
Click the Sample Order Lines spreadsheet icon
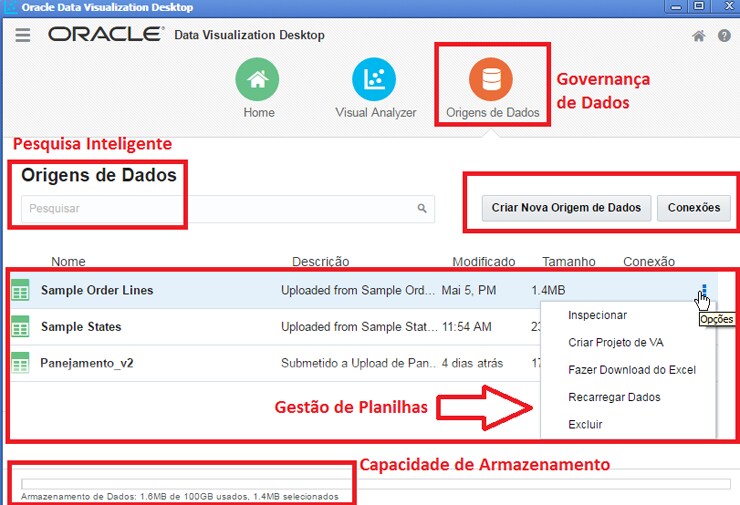(x=20, y=290)
